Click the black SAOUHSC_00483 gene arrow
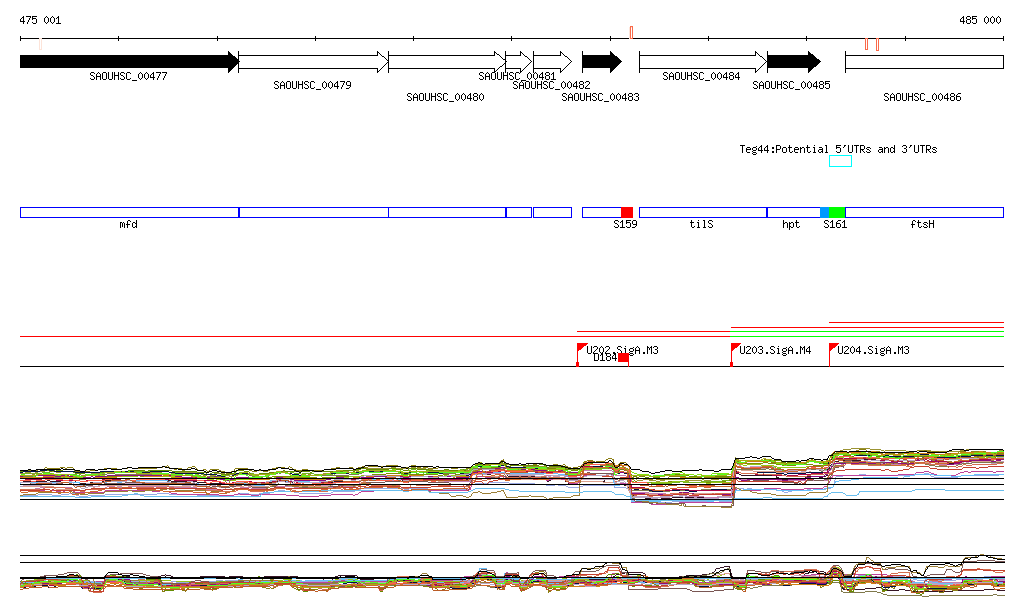Screen dimensions: 1024x611 click(x=601, y=62)
